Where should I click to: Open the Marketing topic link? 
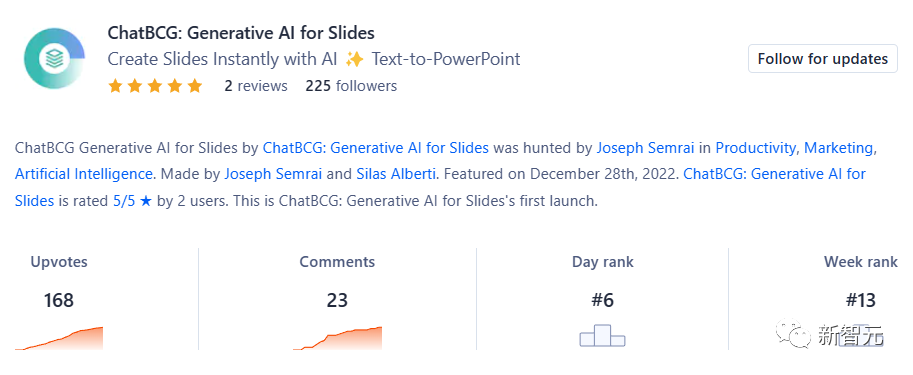pos(838,148)
